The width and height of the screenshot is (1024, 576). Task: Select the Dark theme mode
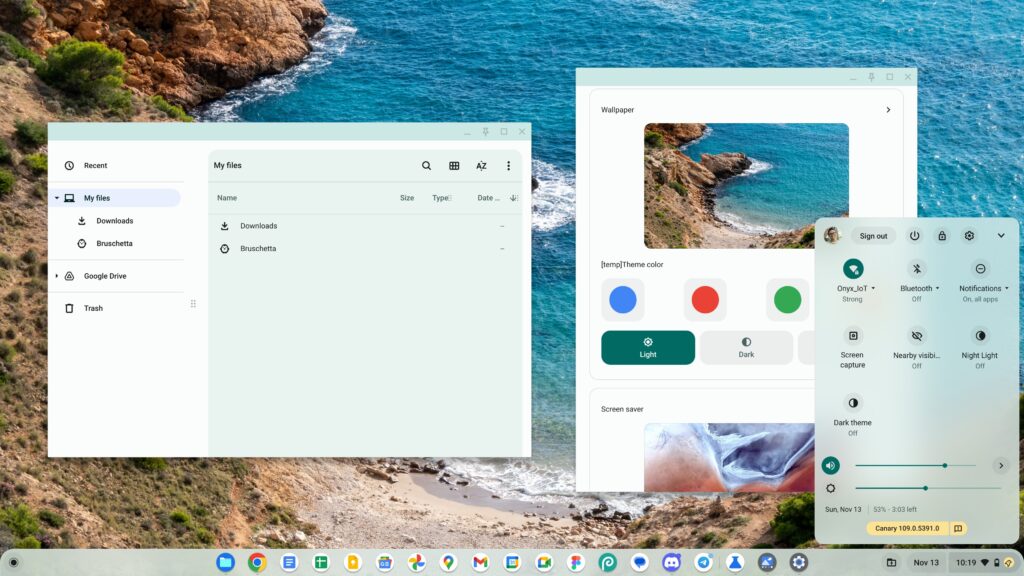point(746,348)
